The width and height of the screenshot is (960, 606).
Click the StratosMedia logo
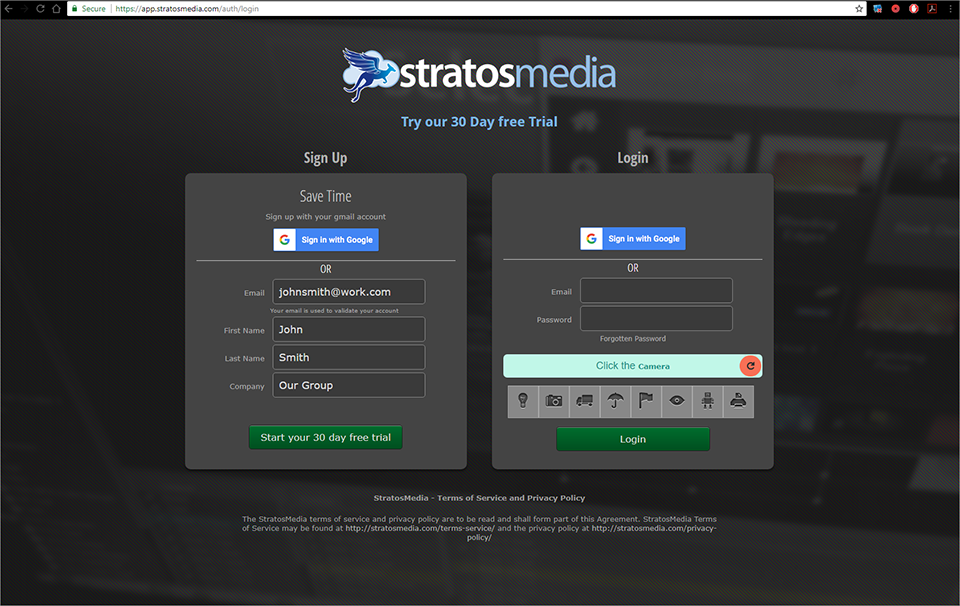point(479,75)
